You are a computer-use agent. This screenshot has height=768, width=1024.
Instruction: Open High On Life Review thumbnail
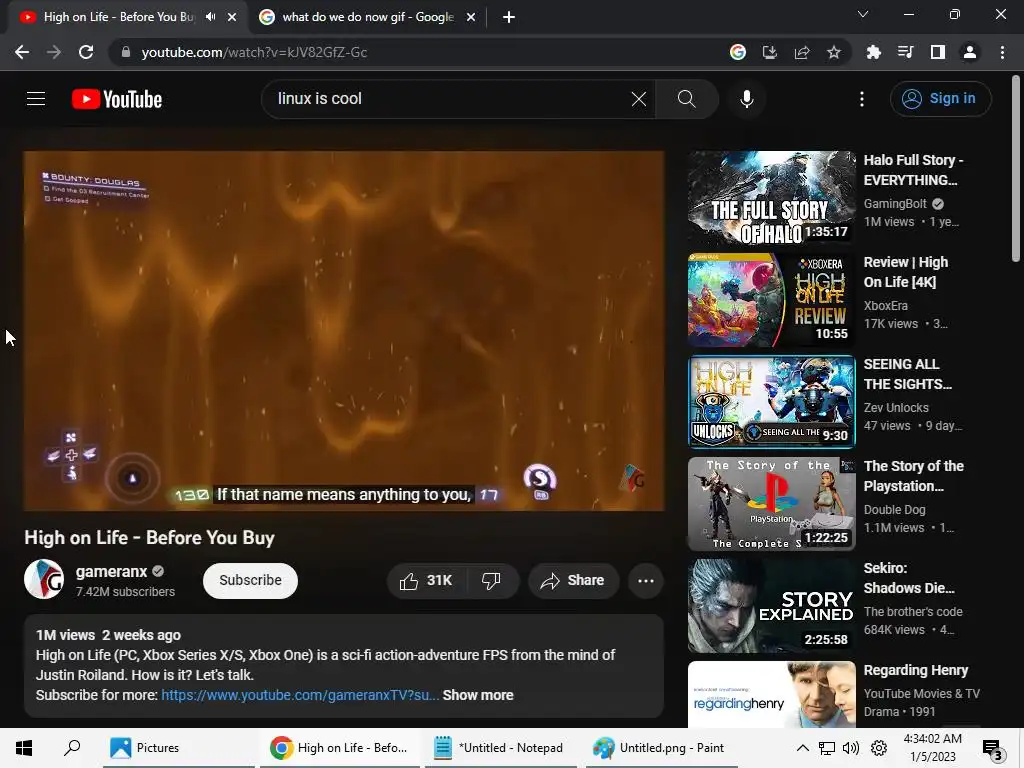[771, 300]
